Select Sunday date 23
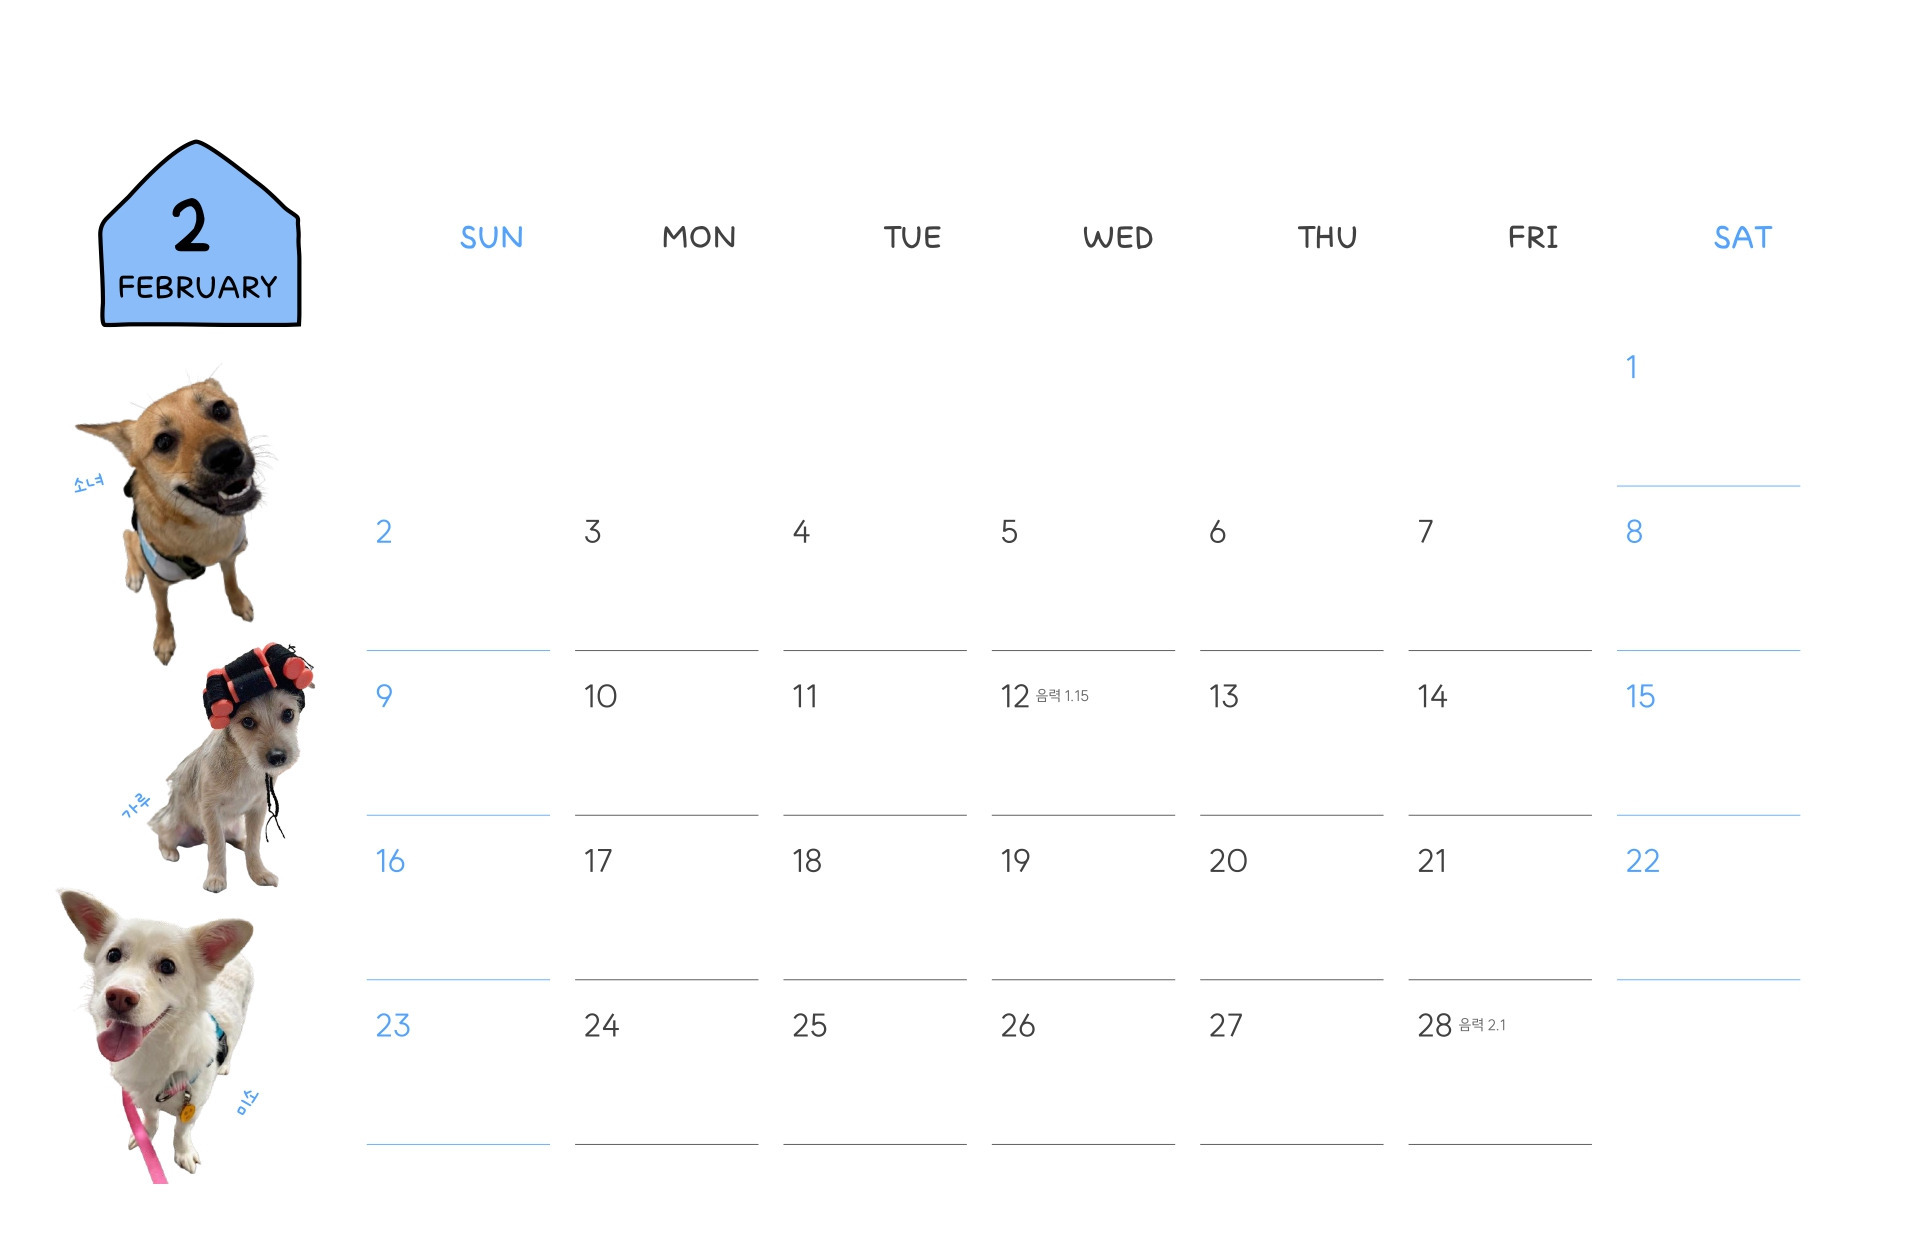This screenshot has height=1250, width=1917. (x=393, y=1025)
